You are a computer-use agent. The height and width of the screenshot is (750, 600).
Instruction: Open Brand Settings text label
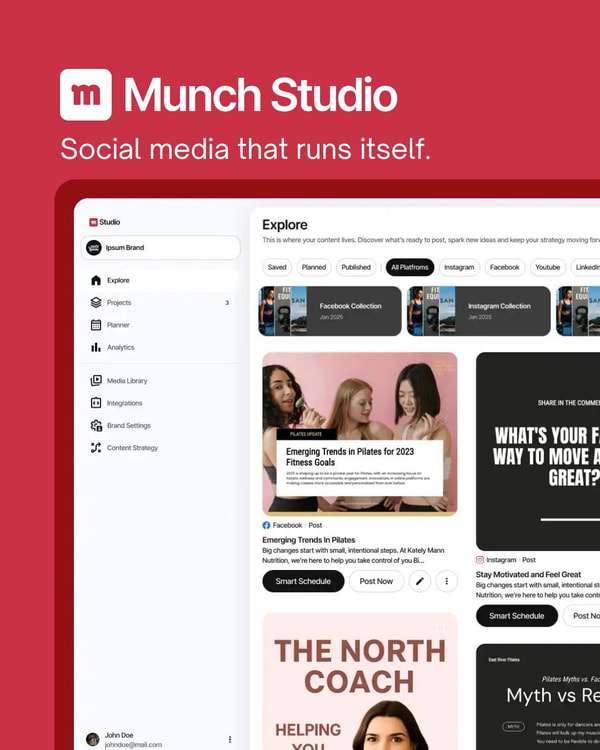point(129,425)
